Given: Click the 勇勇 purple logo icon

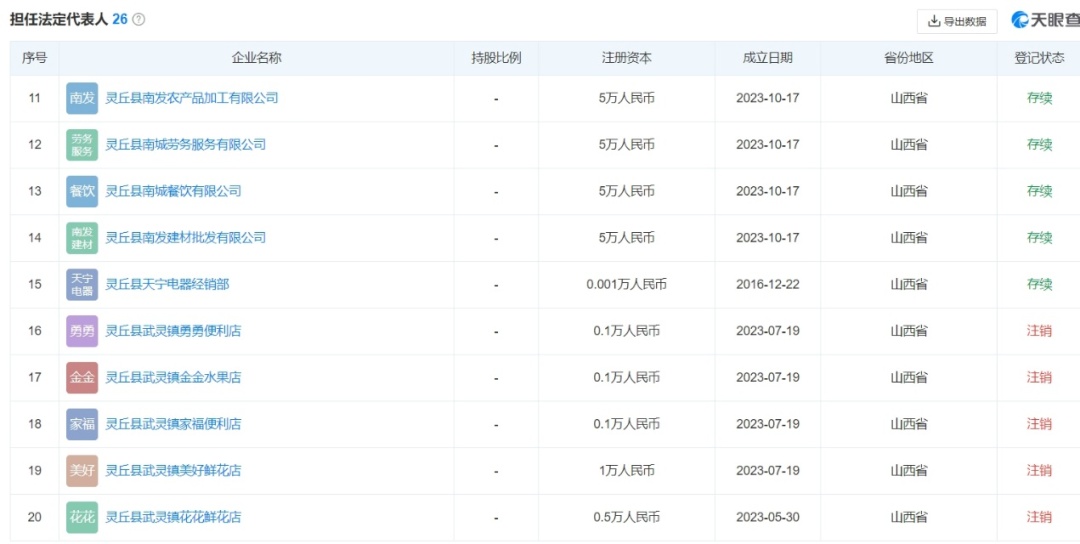Looking at the screenshot, I should point(82,331).
